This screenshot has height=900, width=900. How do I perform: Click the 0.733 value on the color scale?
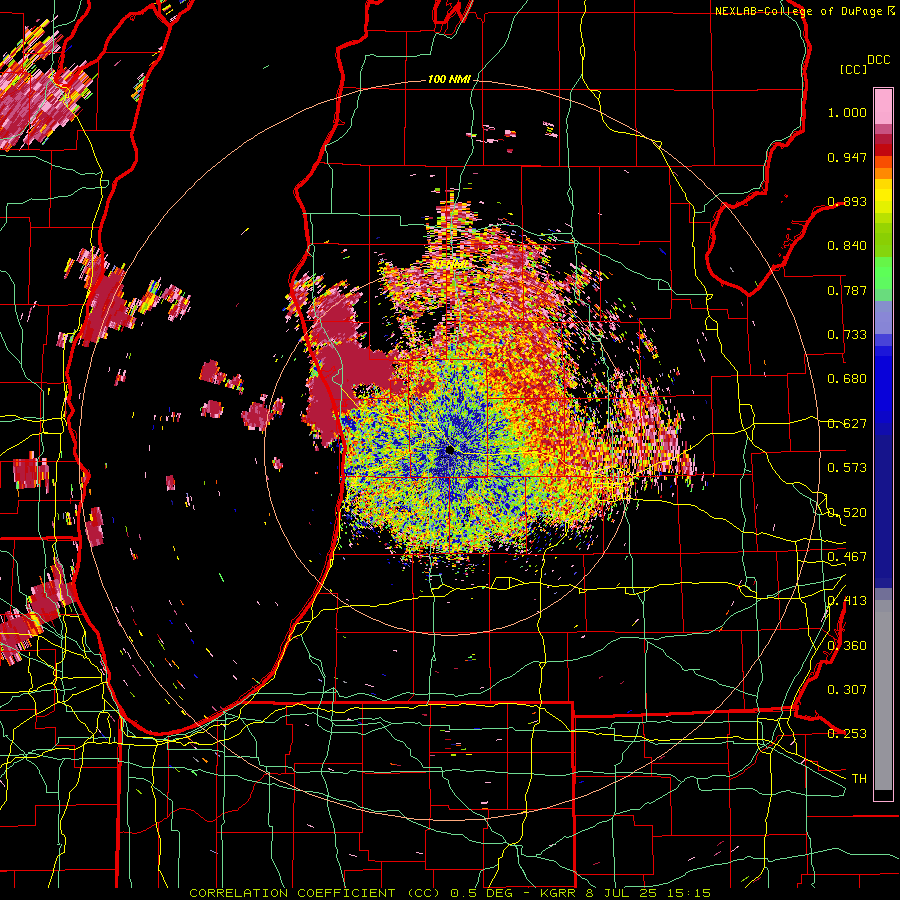coord(847,335)
